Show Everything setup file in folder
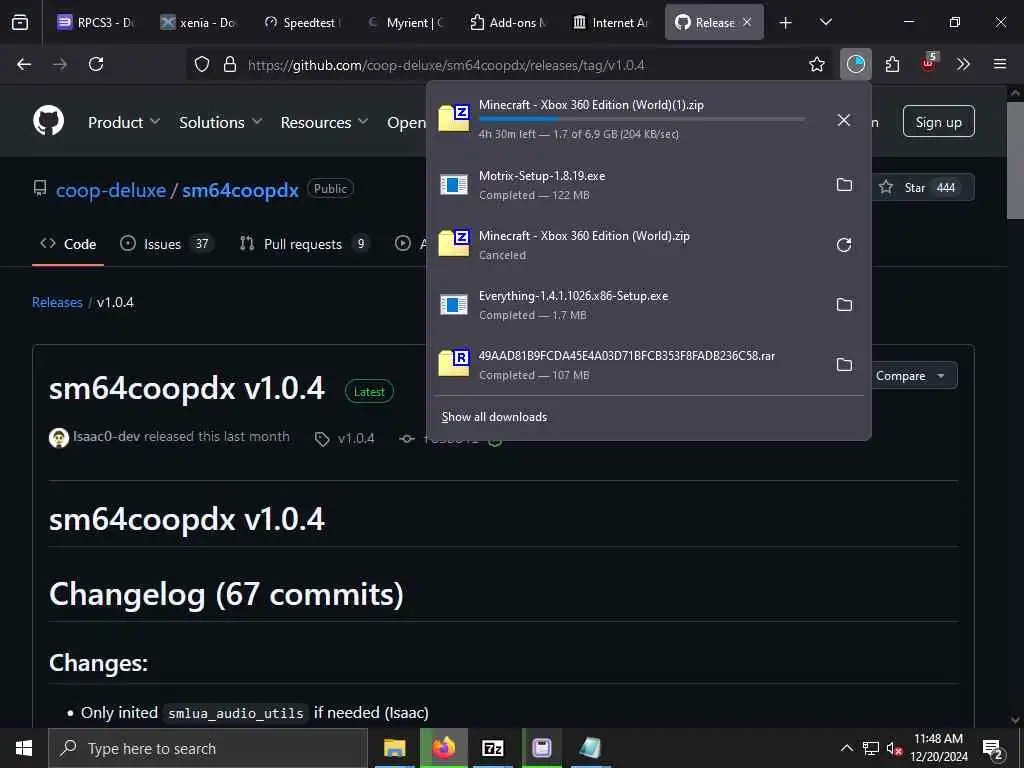The width and height of the screenshot is (1024, 768). click(844, 305)
